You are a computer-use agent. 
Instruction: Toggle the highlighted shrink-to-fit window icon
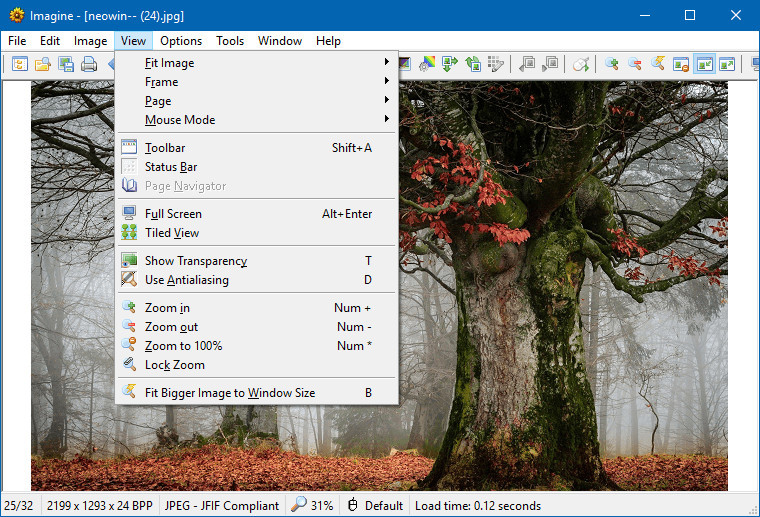click(704, 64)
